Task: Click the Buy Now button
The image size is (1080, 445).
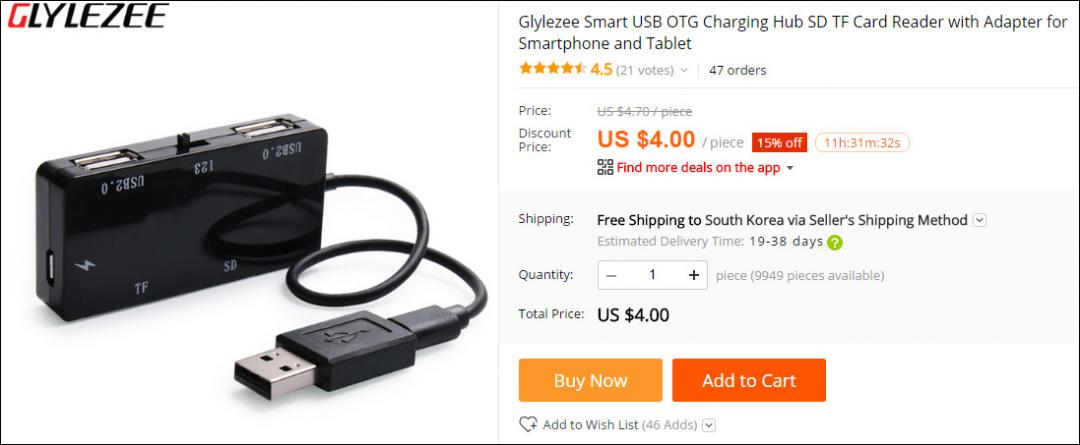Action: point(590,380)
